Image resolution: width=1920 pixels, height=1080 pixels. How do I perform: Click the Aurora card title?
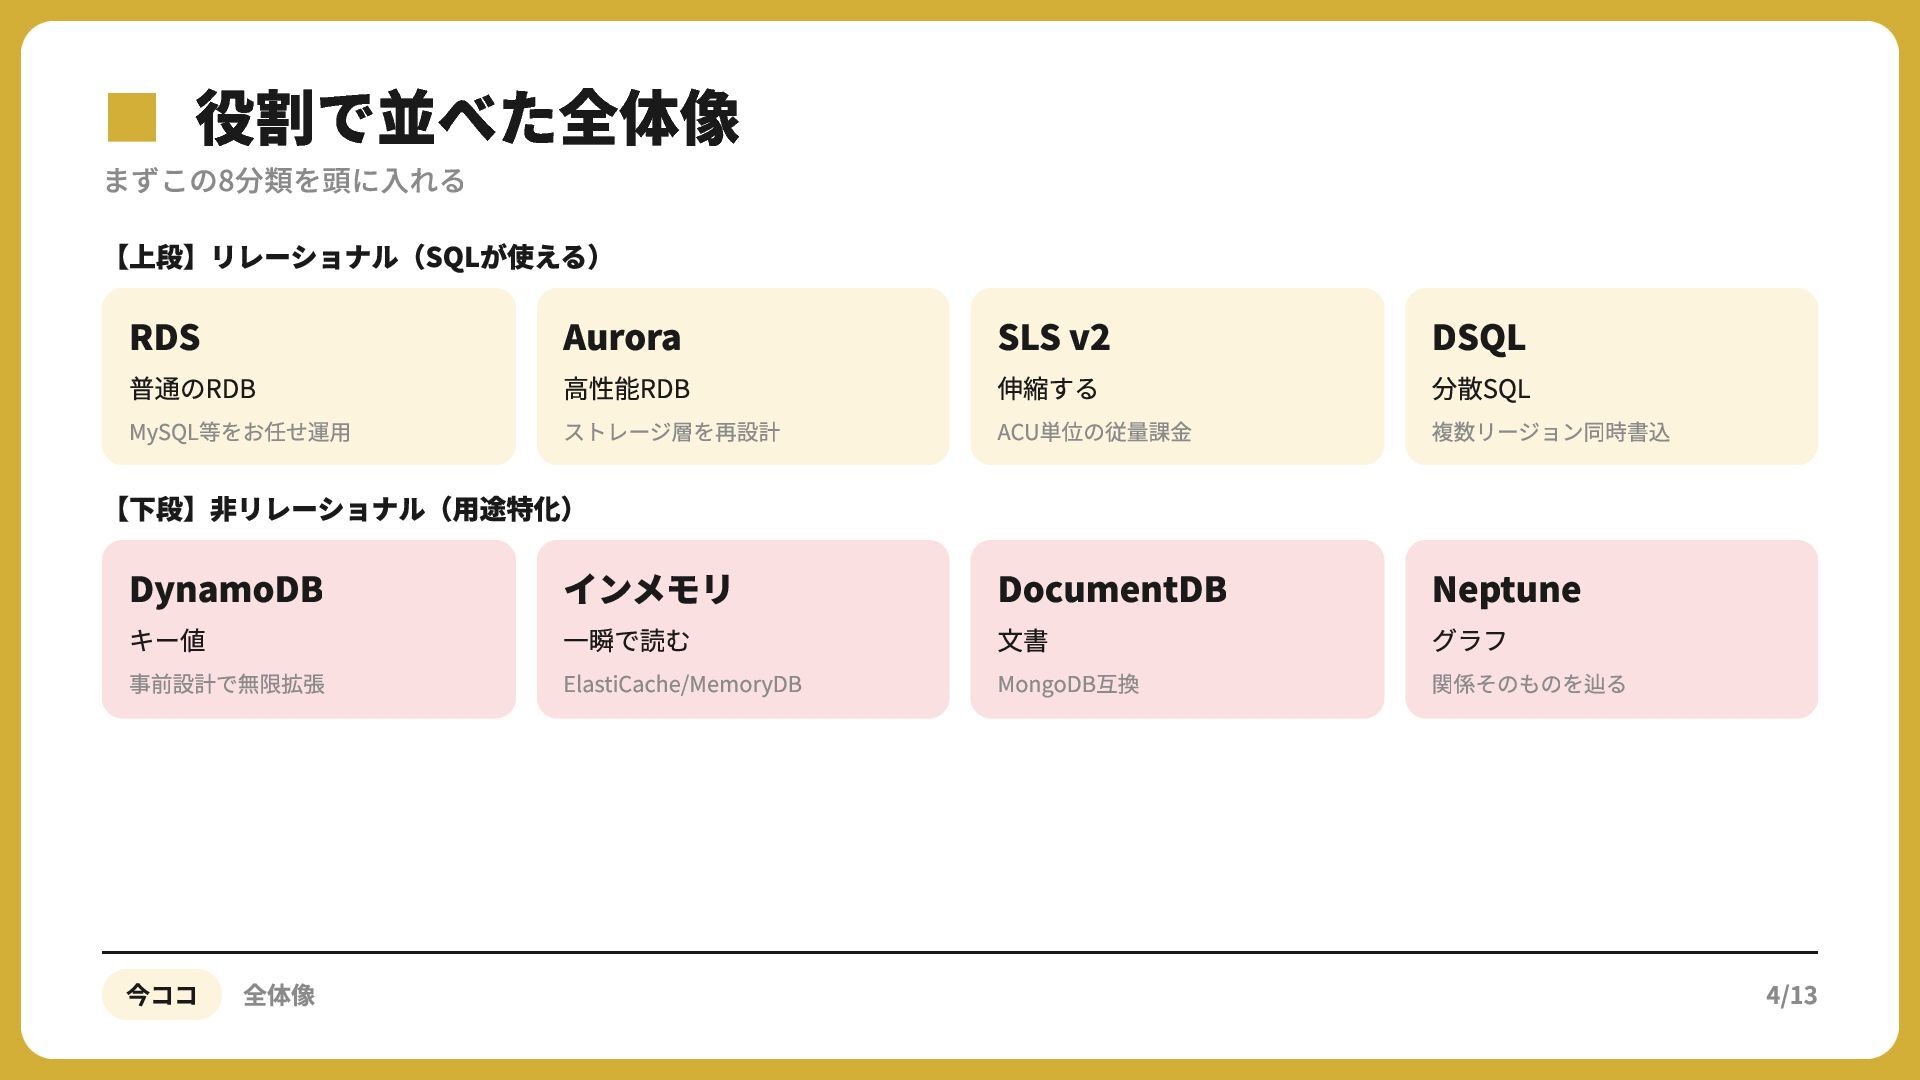[x=622, y=337]
